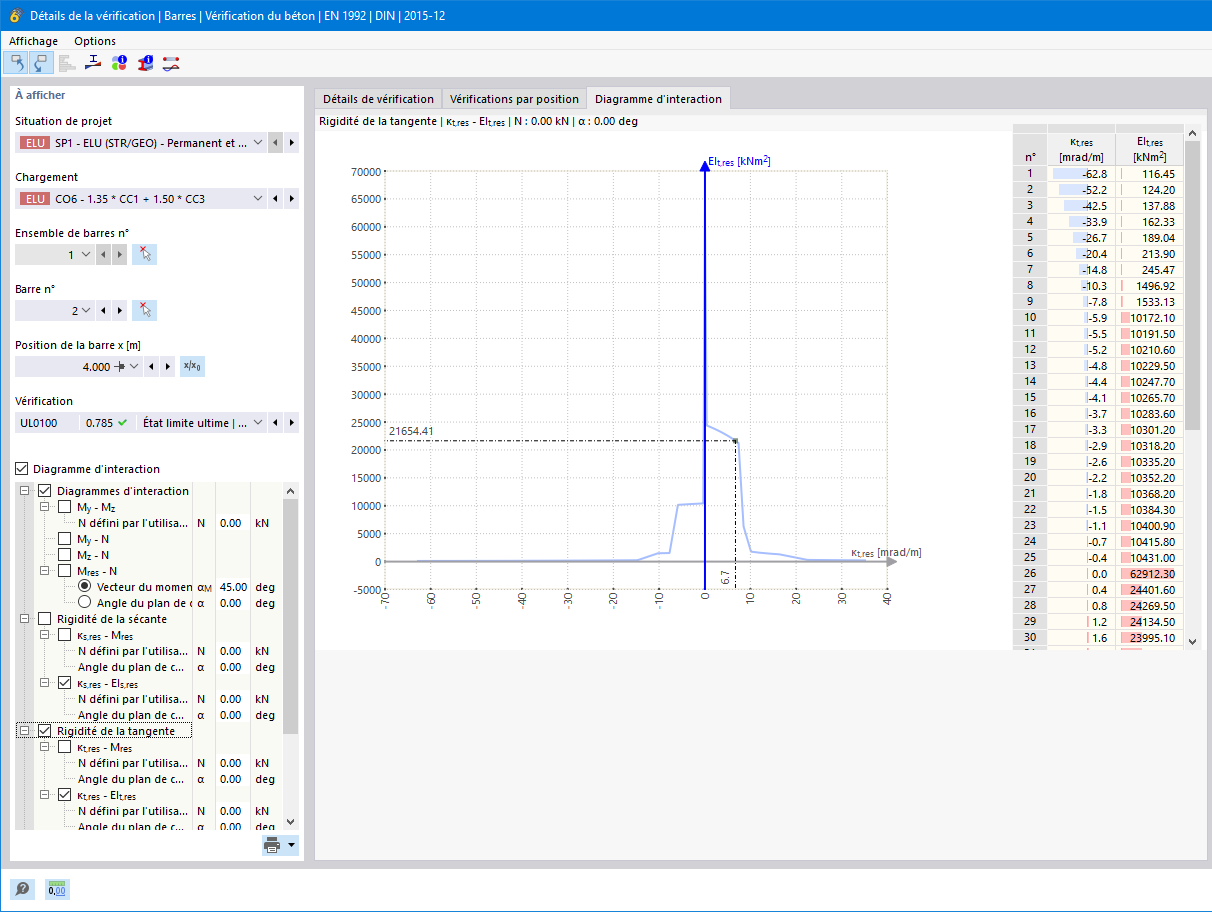Click the αM value 45.00 field
Viewport: 1212px width, 912px height.
232,587
